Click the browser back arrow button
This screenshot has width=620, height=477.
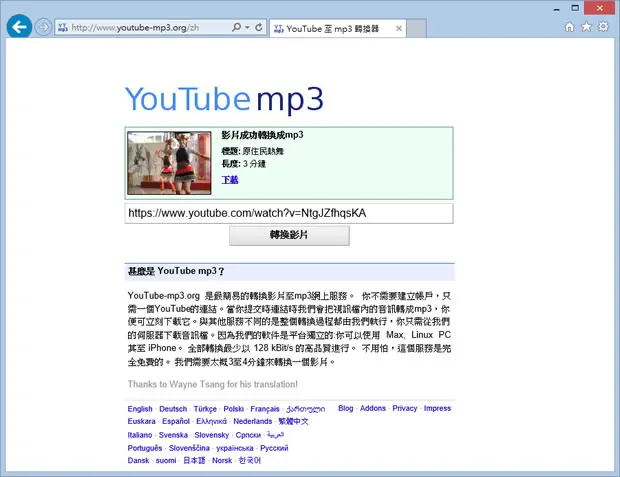[19, 27]
